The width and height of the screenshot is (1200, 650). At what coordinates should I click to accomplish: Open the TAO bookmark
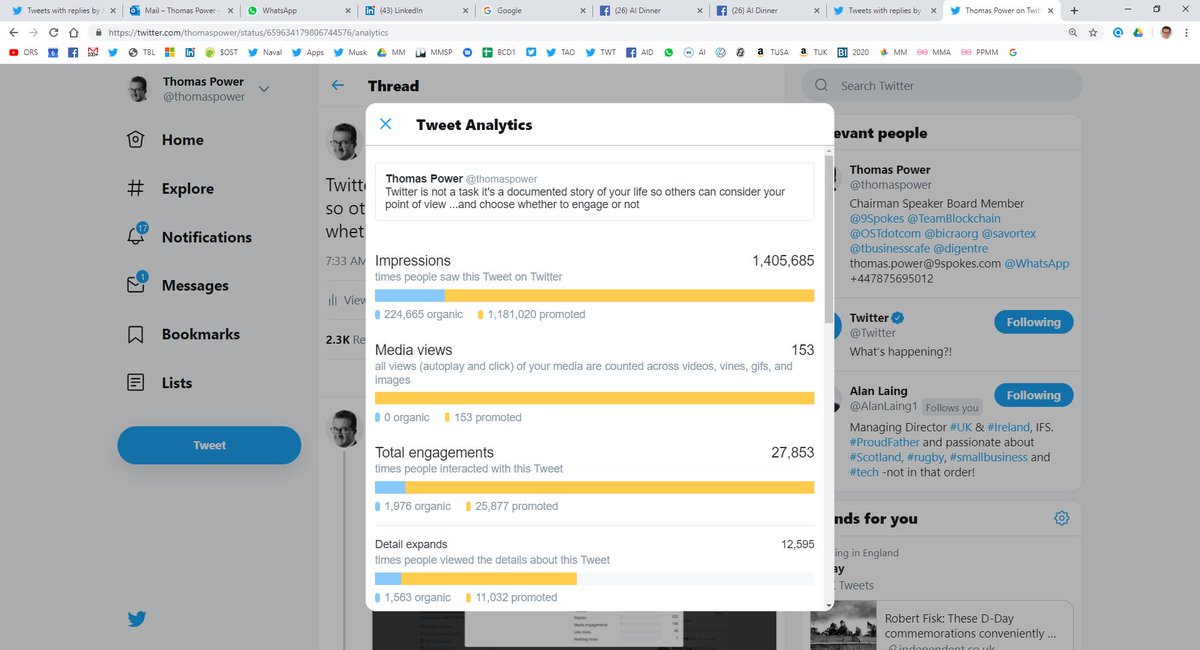click(559, 51)
